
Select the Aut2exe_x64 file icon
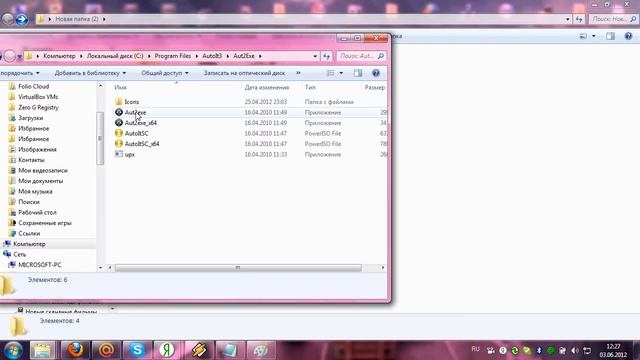(x=119, y=122)
